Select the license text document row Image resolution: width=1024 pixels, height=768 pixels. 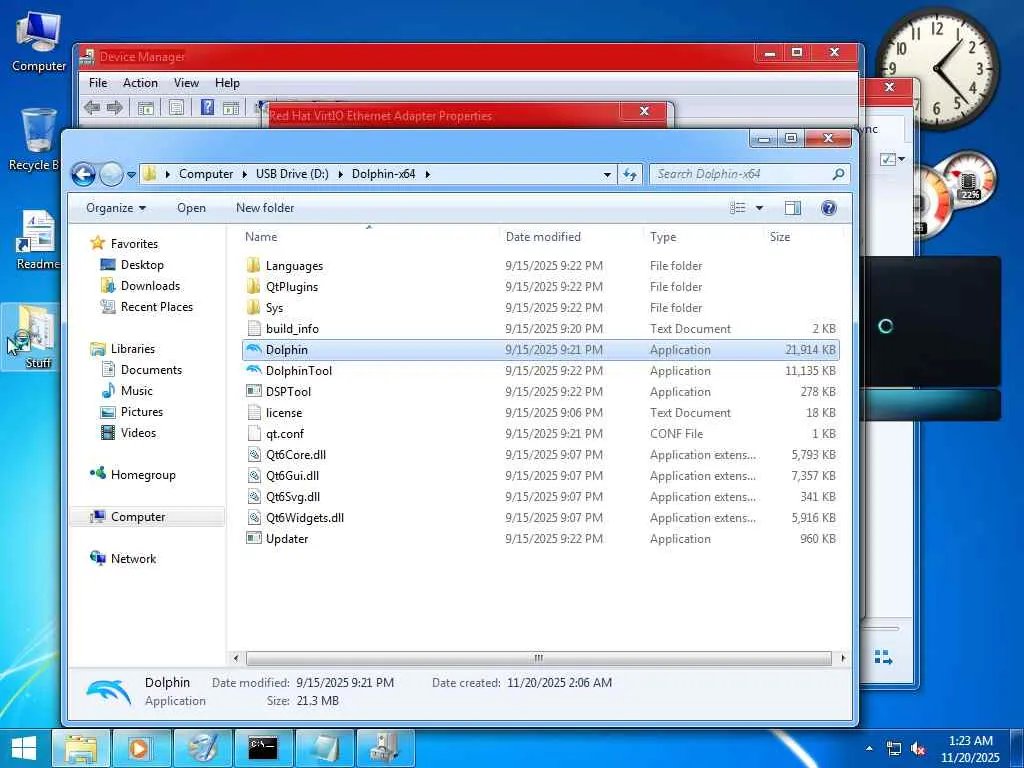pos(541,413)
